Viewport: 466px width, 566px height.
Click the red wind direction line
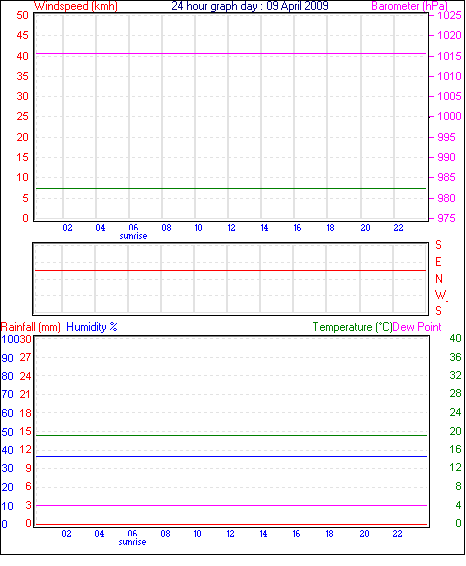point(230,270)
